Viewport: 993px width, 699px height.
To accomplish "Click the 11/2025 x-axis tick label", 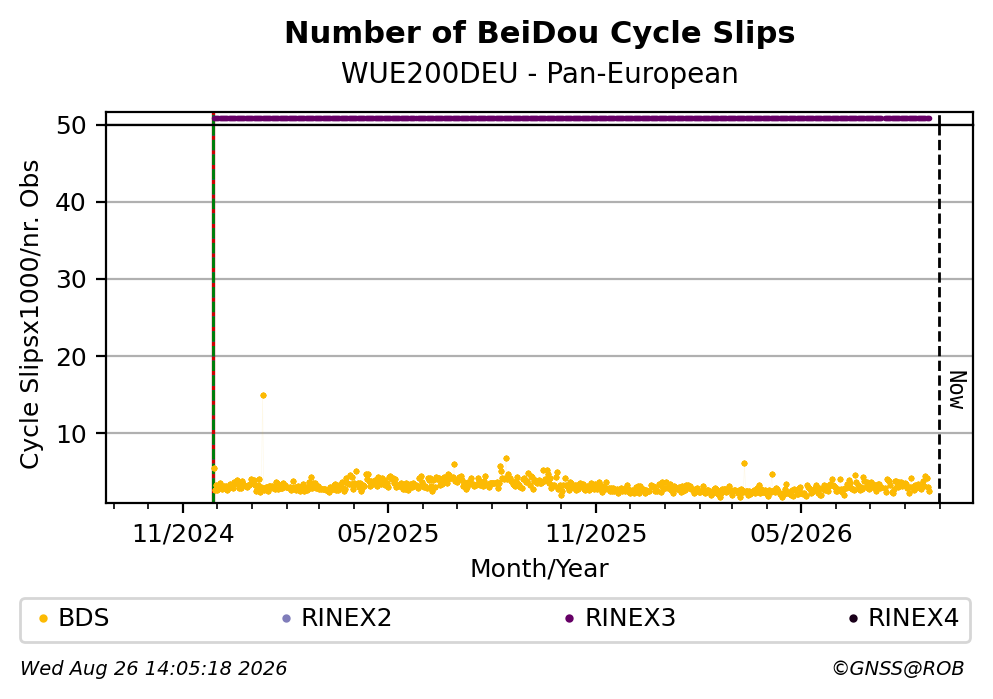I will 596,534.
